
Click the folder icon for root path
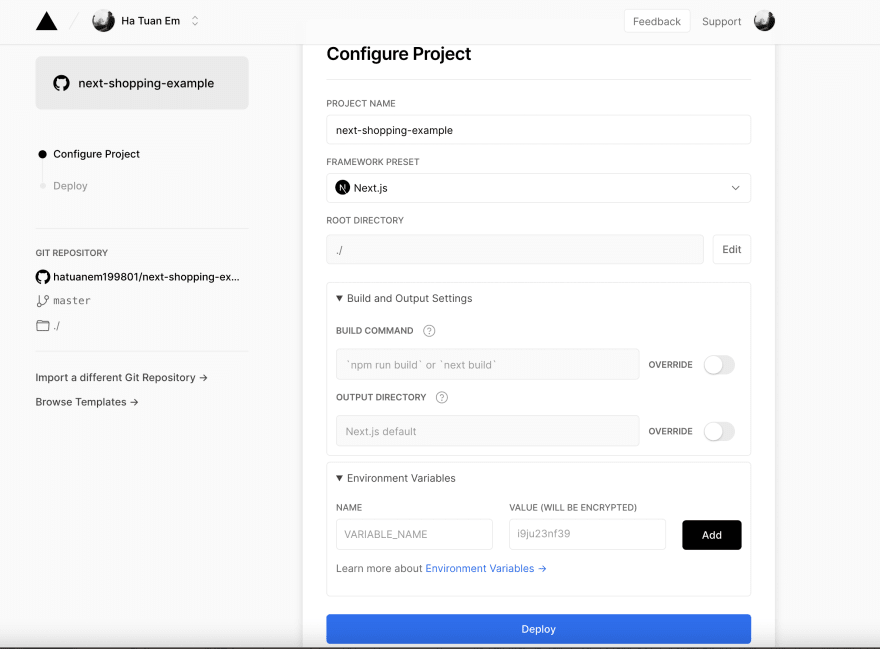(x=43, y=326)
